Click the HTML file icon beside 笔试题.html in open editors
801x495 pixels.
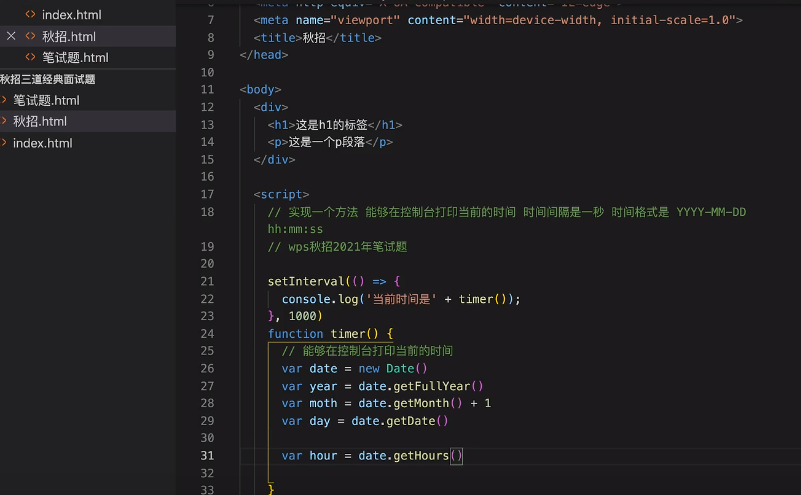pos(31,57)
